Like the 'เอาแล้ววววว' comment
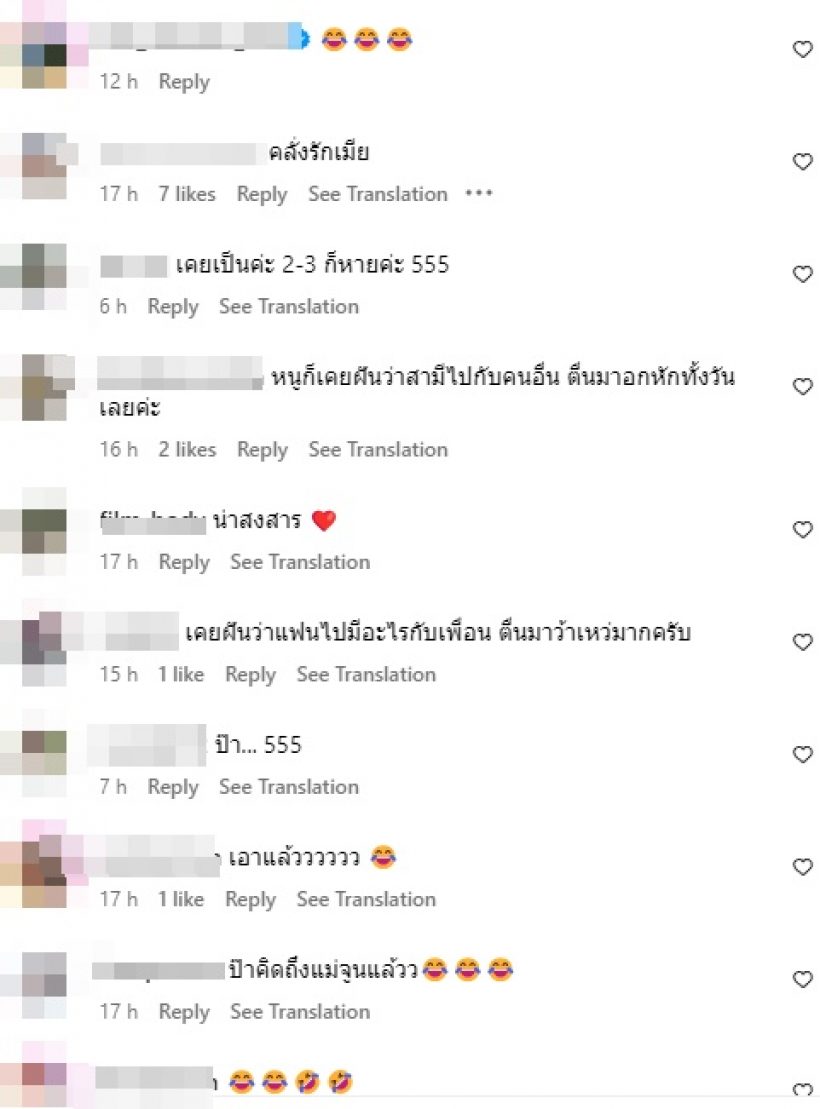820x1109 pixels. click(x=802, y=866)
